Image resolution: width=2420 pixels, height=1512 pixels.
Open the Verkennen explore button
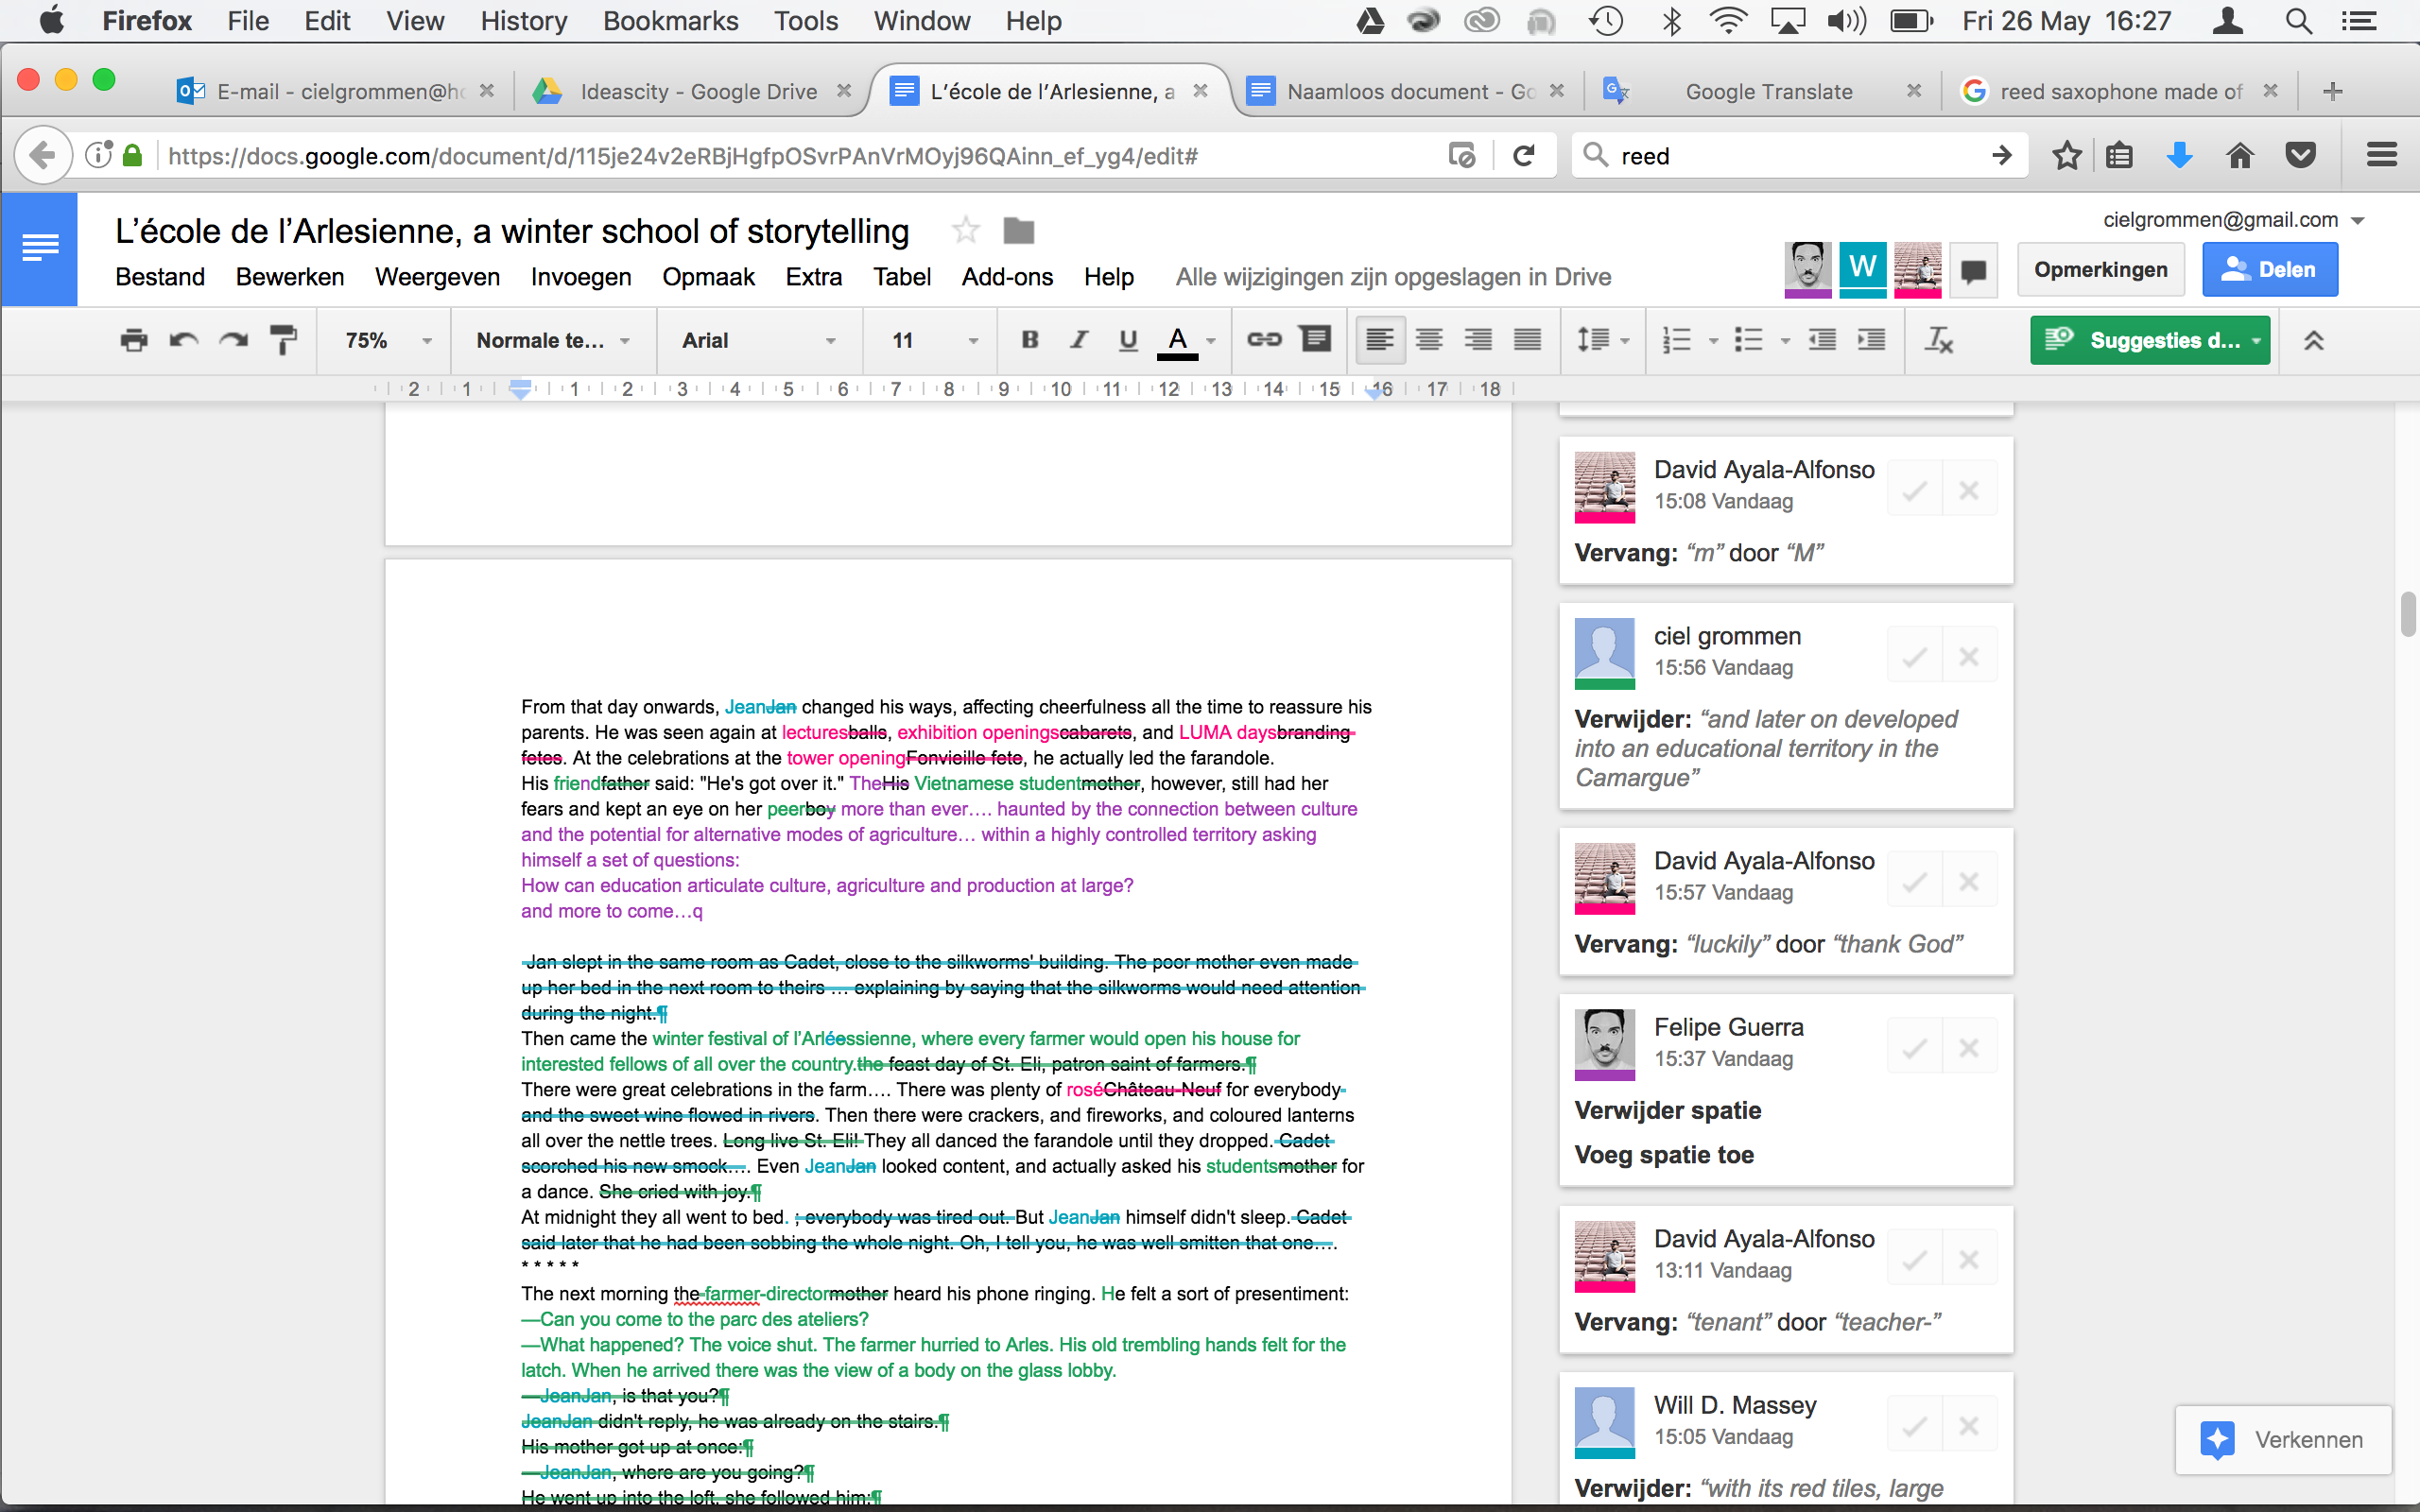(2283, 1440)
